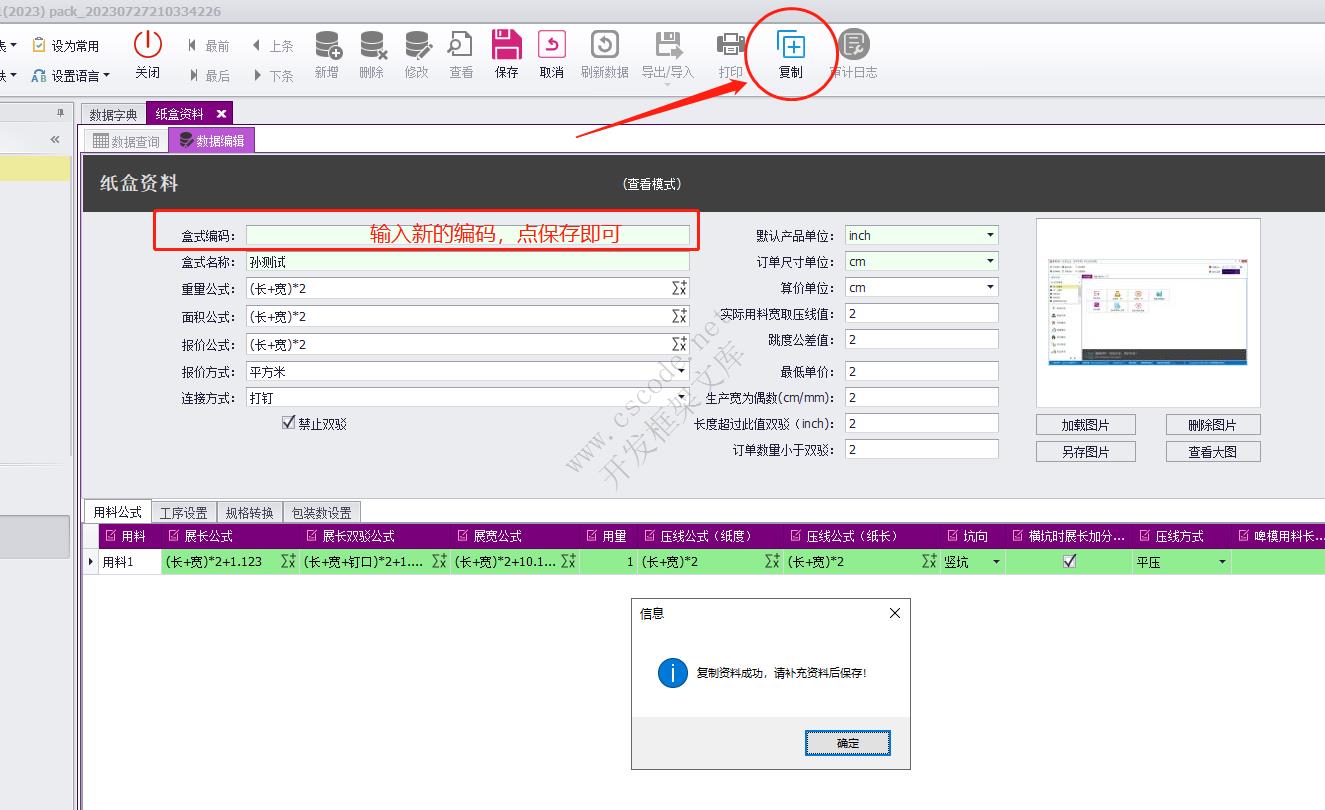Click the circled 复制 (copy) icon
1325x810 pixels.
point(790,50)
